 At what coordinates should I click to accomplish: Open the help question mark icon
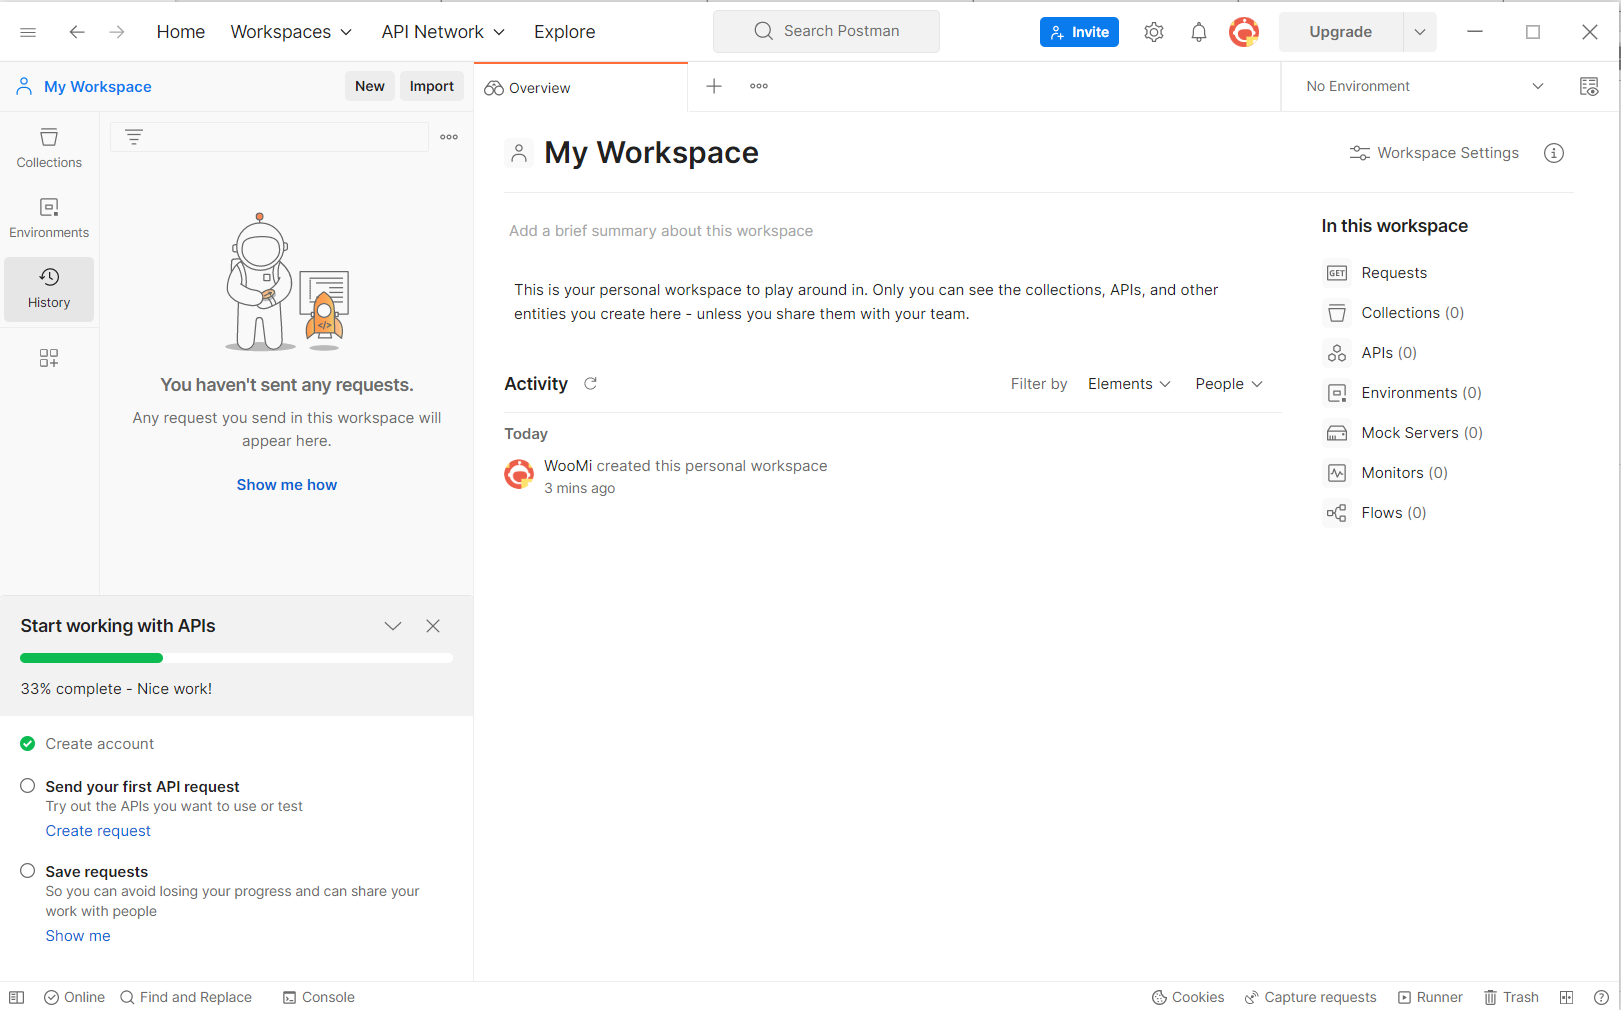1601,997
